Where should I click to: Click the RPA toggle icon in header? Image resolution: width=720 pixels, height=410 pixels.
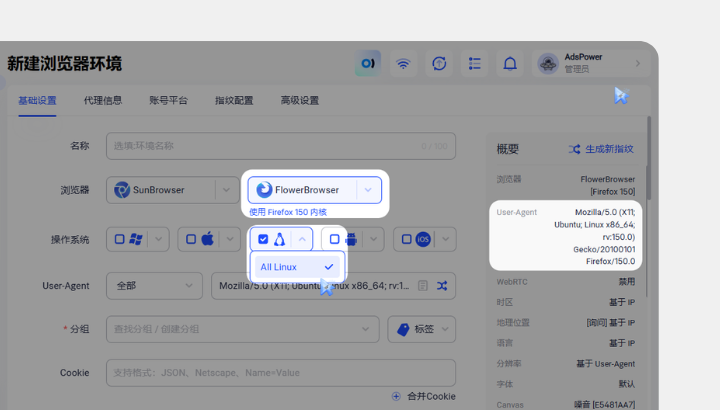[368, 63]
